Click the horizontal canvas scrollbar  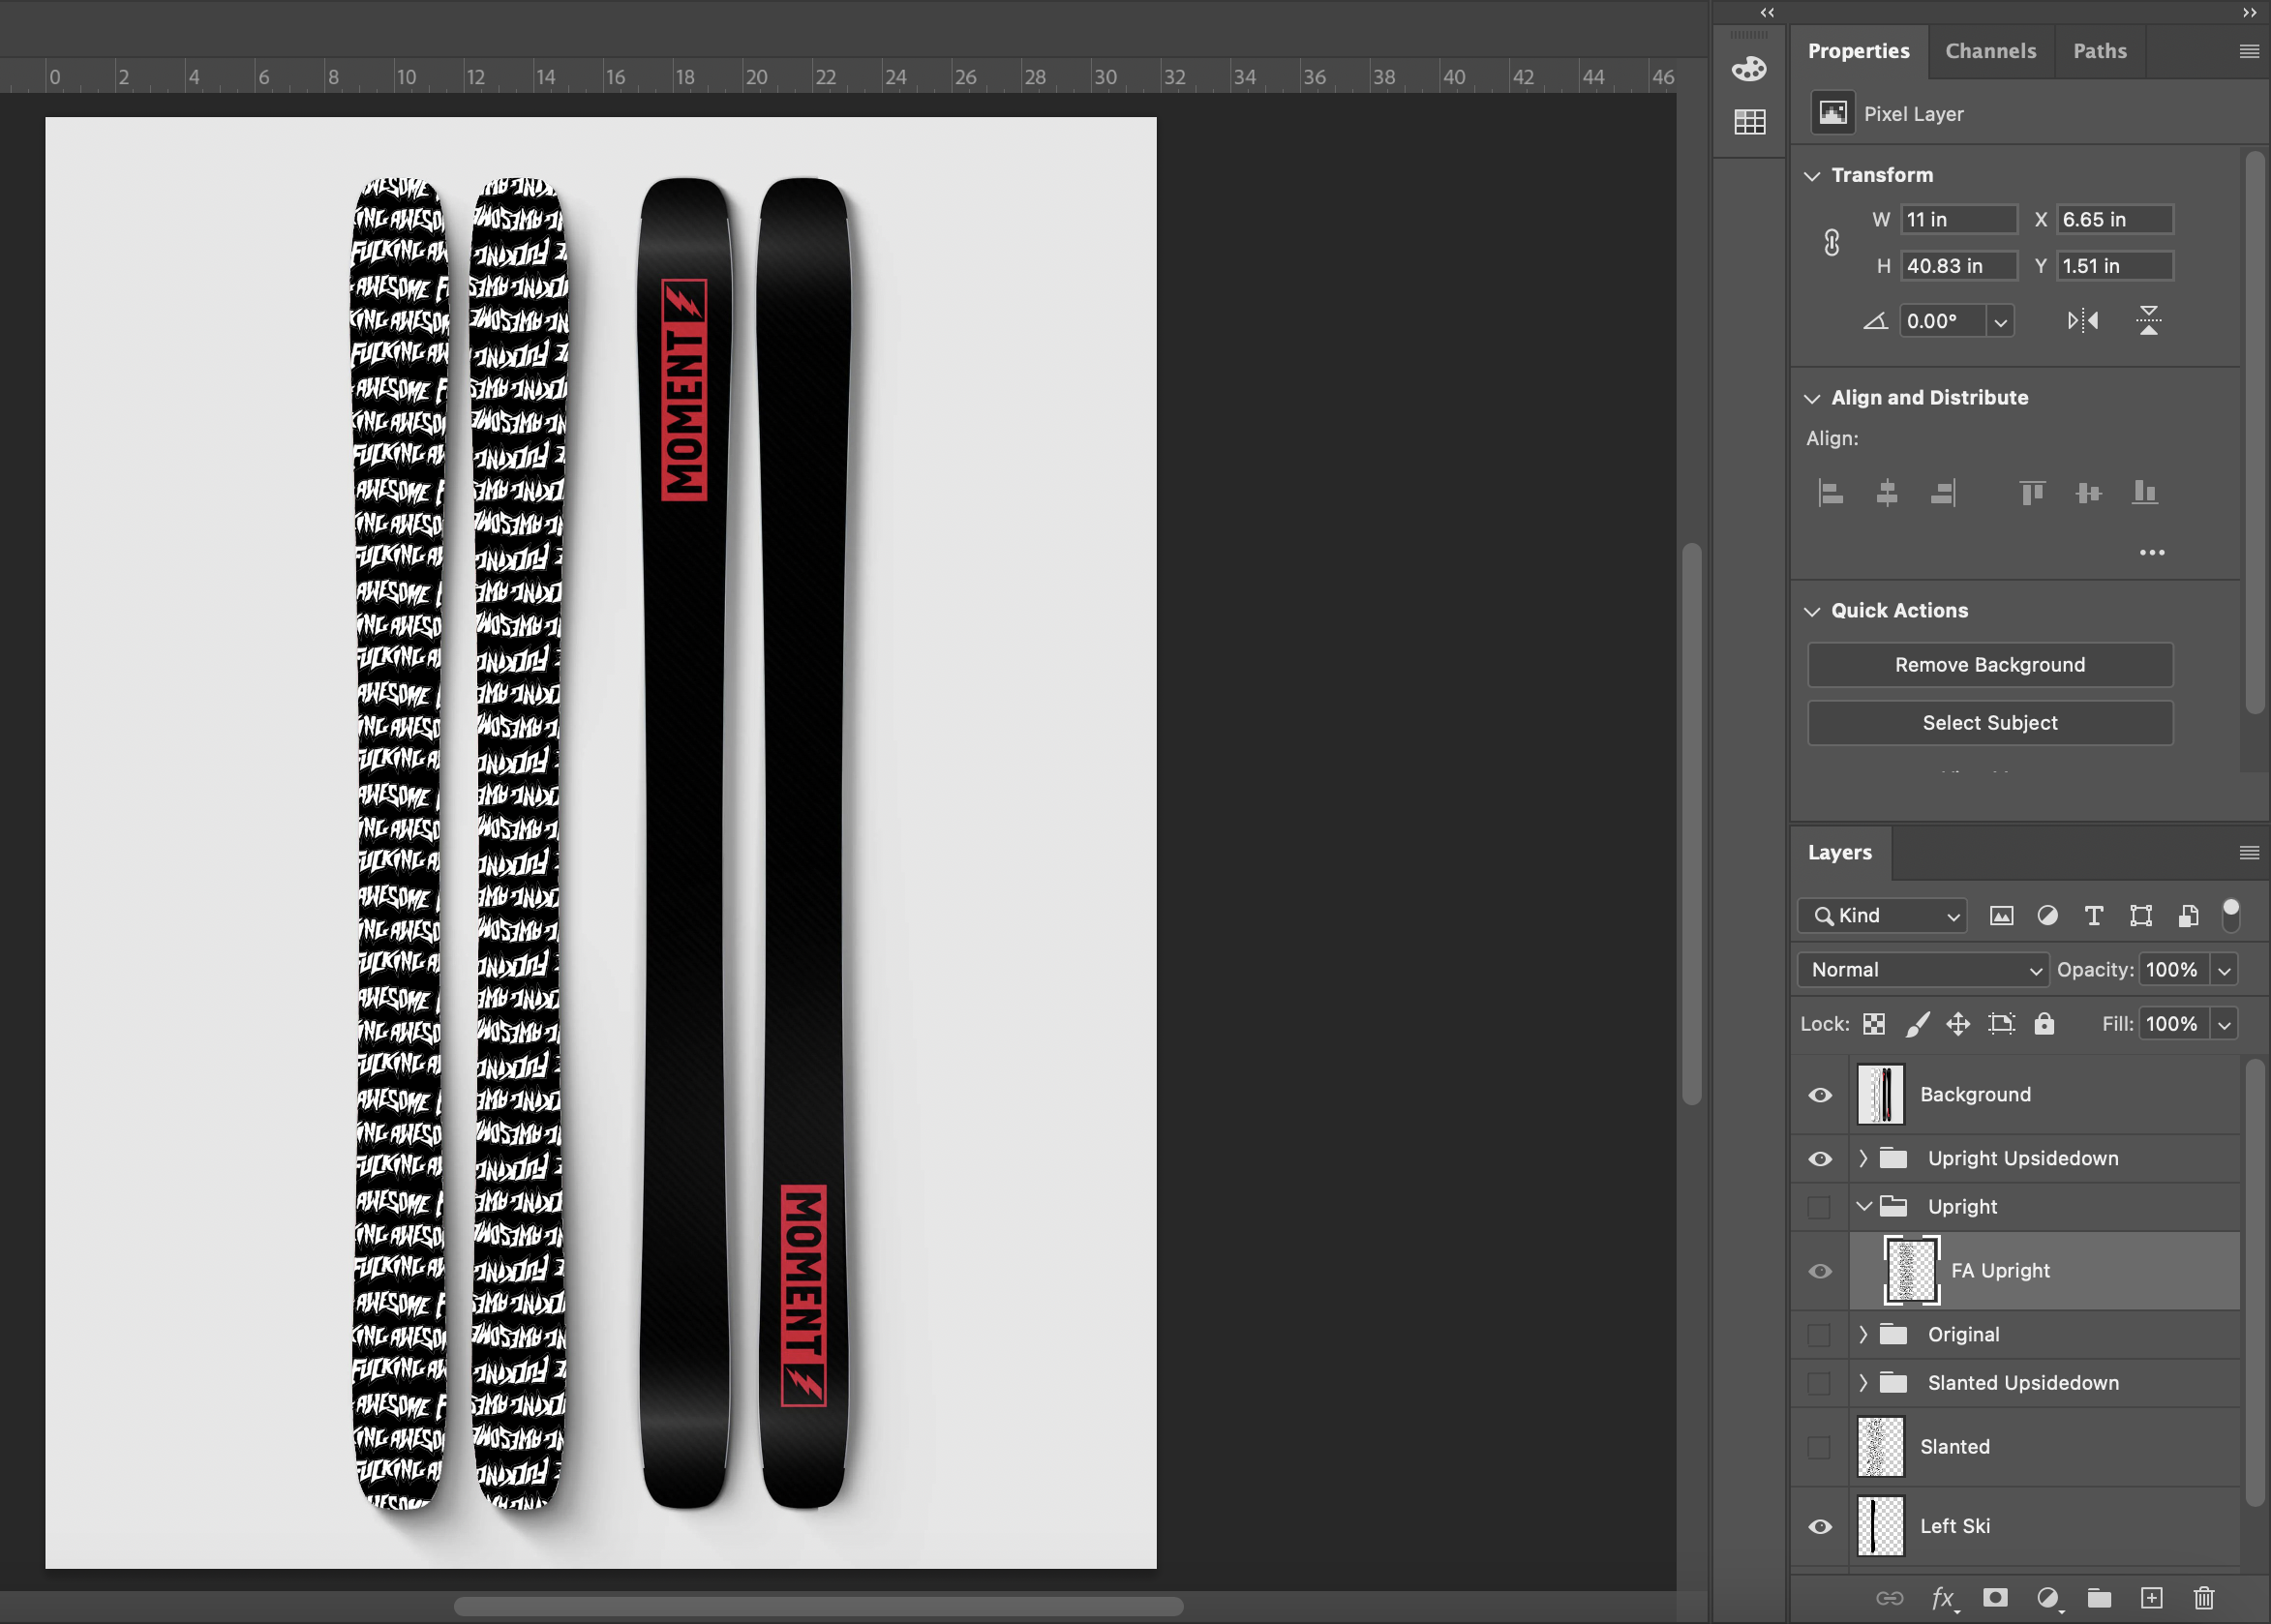point(818,1606)
